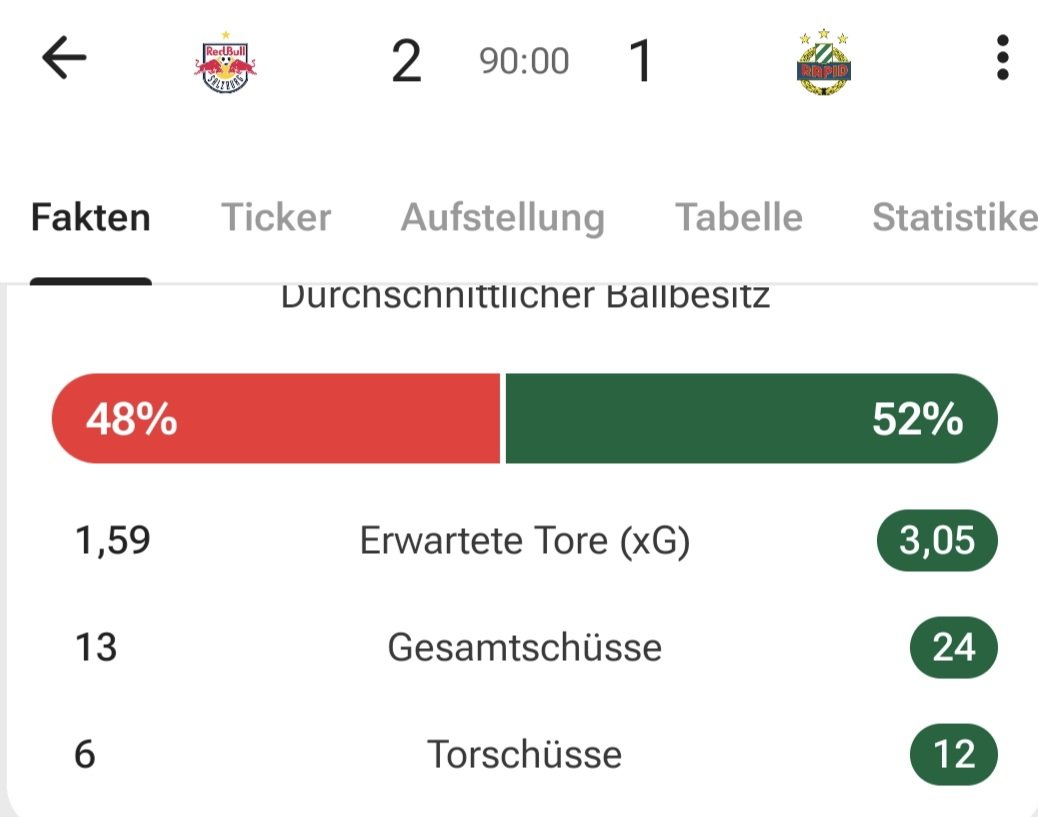Screen dimensions: 1038x817
Task: Tap the green 24 total shots badge
Action: (x=953, y=647)
